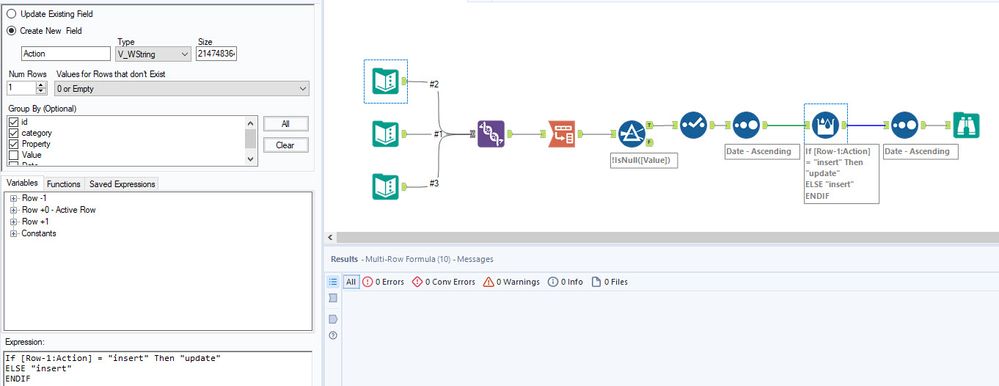Image resolution: width=999 pixels, height=386 pixels.
Task: Select the second Sort tool before Browse
Action: [x=904, y=125]
